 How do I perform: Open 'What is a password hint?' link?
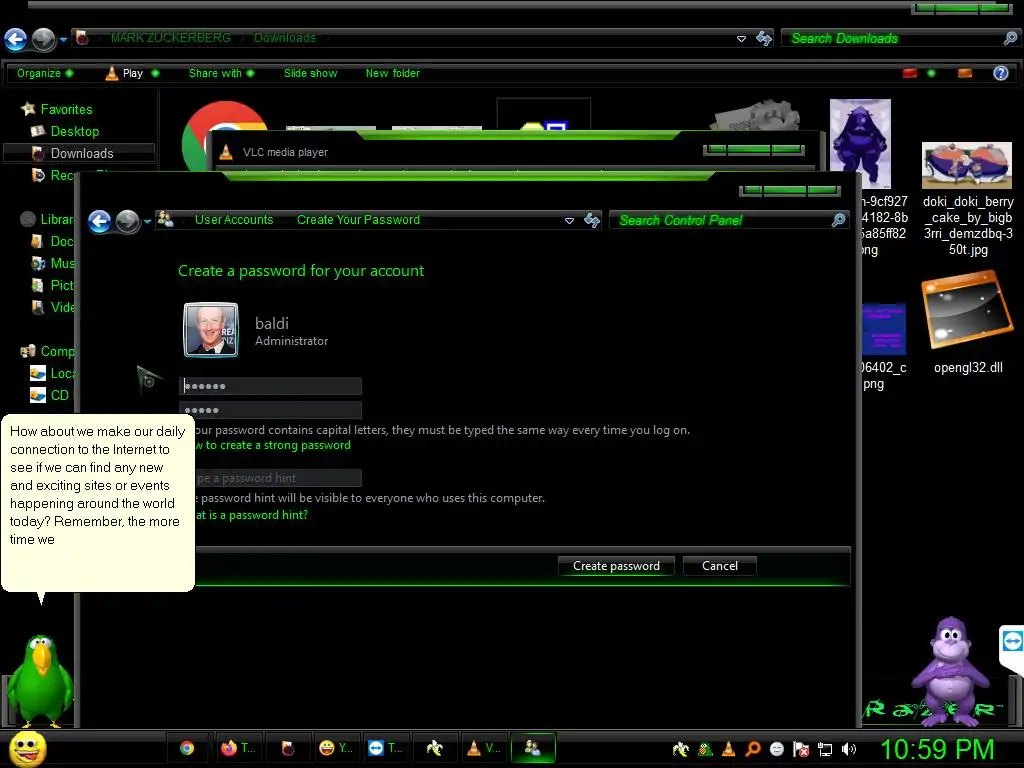tap(251, 515)
